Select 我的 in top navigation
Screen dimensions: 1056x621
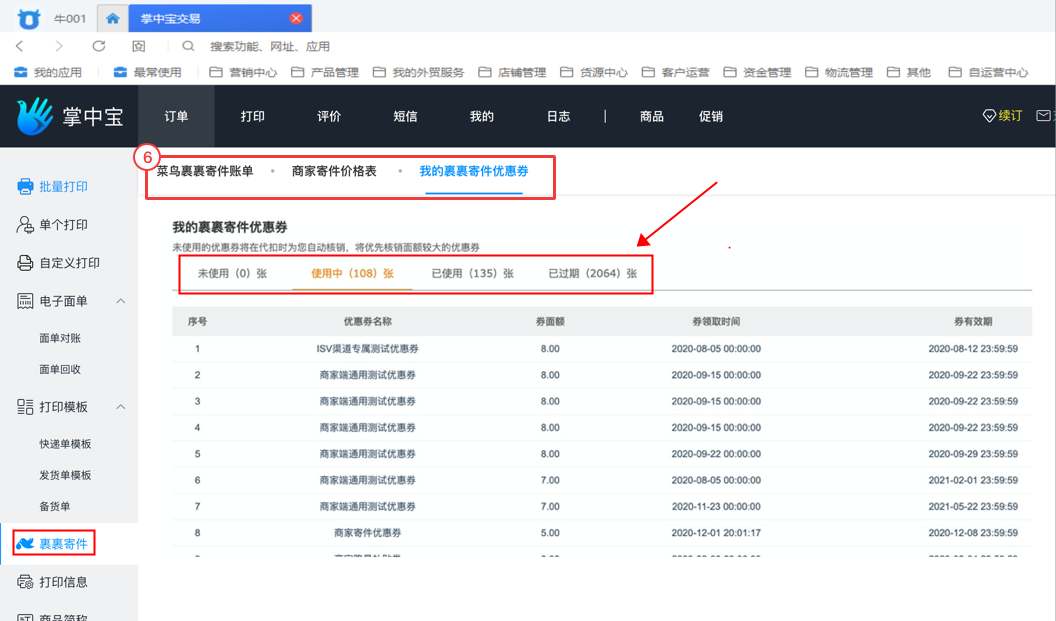pyautogui.click(x=482, y=117)
